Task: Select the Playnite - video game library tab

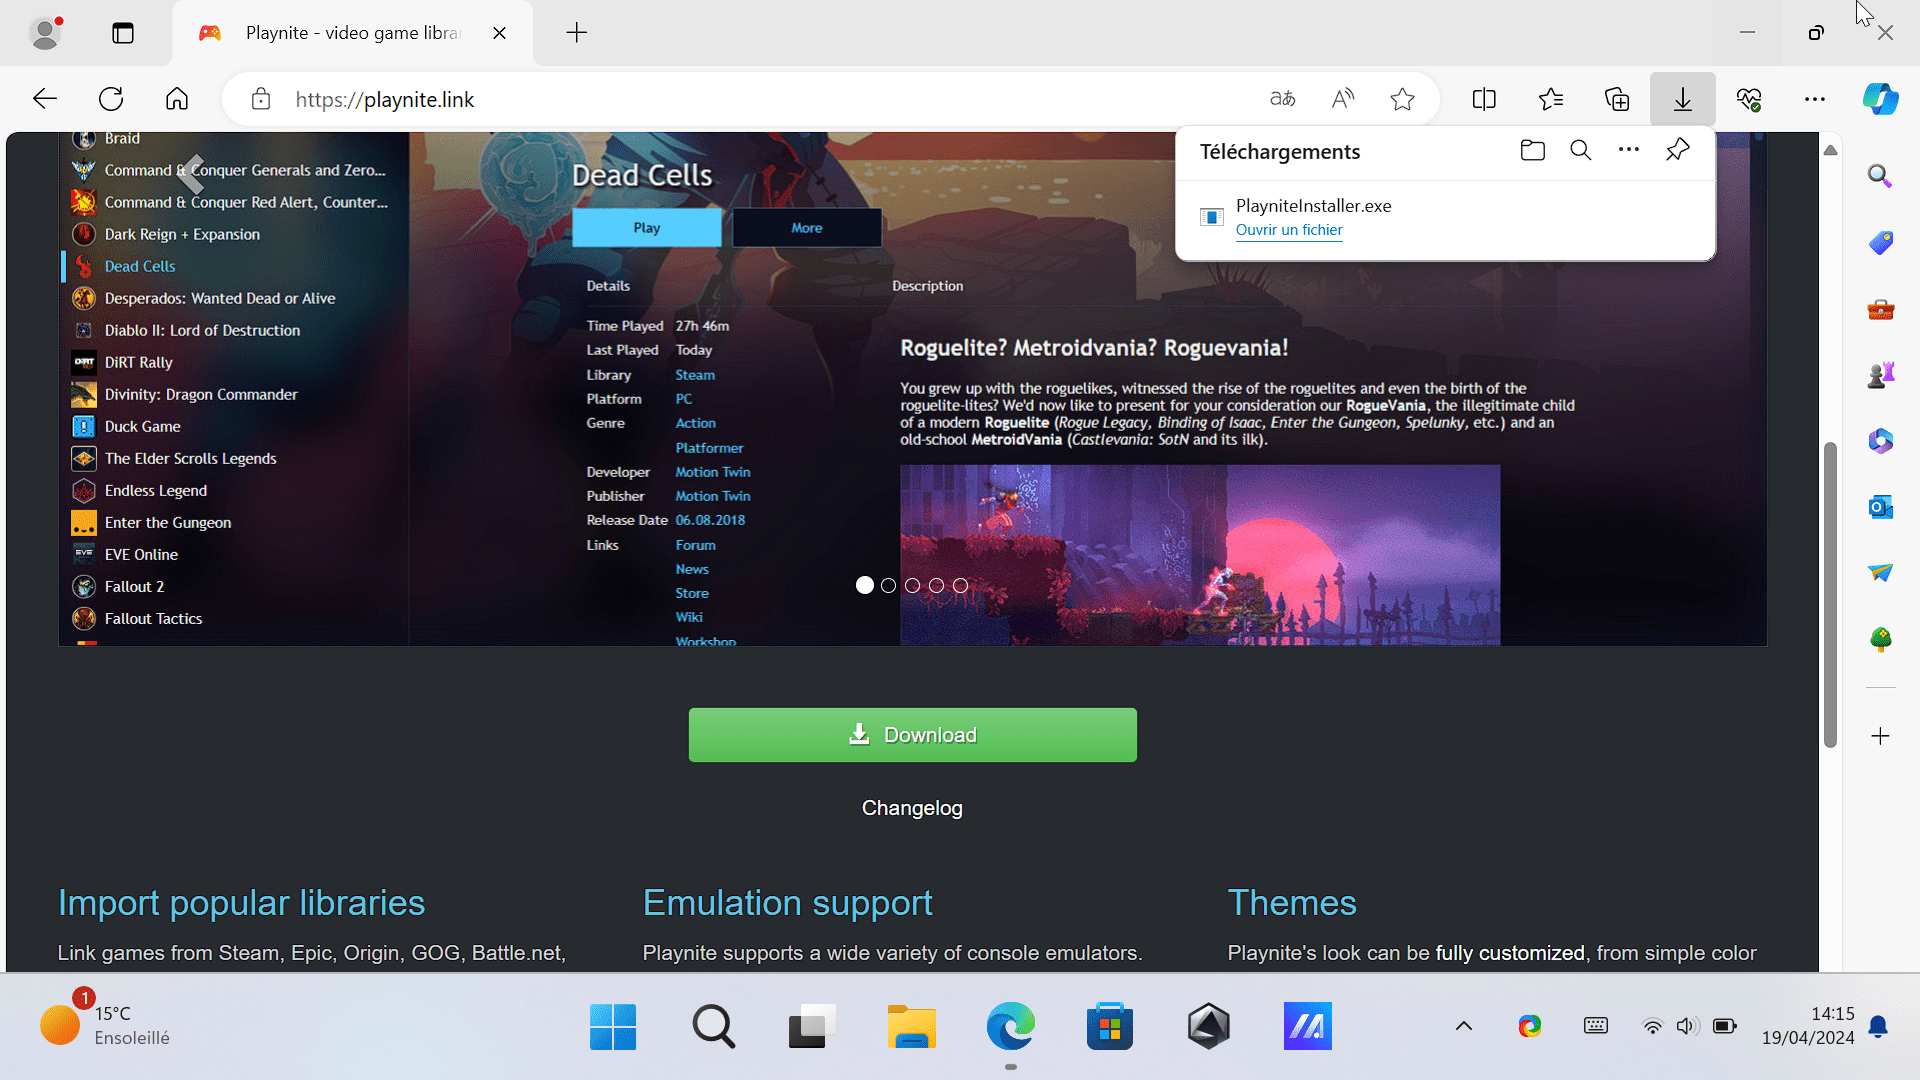Action: point(352,33)
